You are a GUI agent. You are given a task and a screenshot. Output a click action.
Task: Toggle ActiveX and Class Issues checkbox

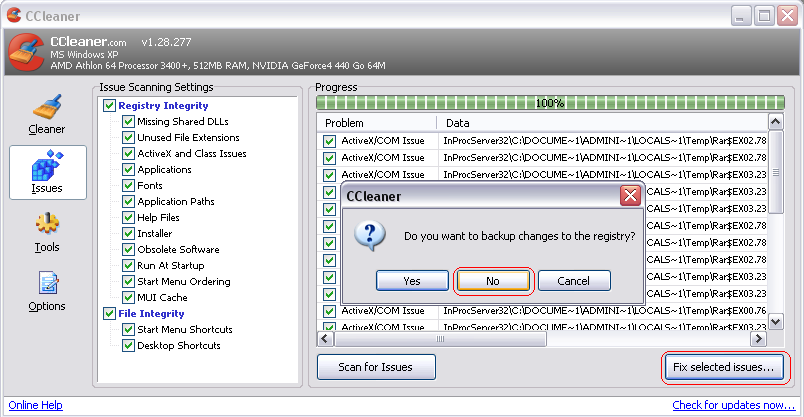128,153
